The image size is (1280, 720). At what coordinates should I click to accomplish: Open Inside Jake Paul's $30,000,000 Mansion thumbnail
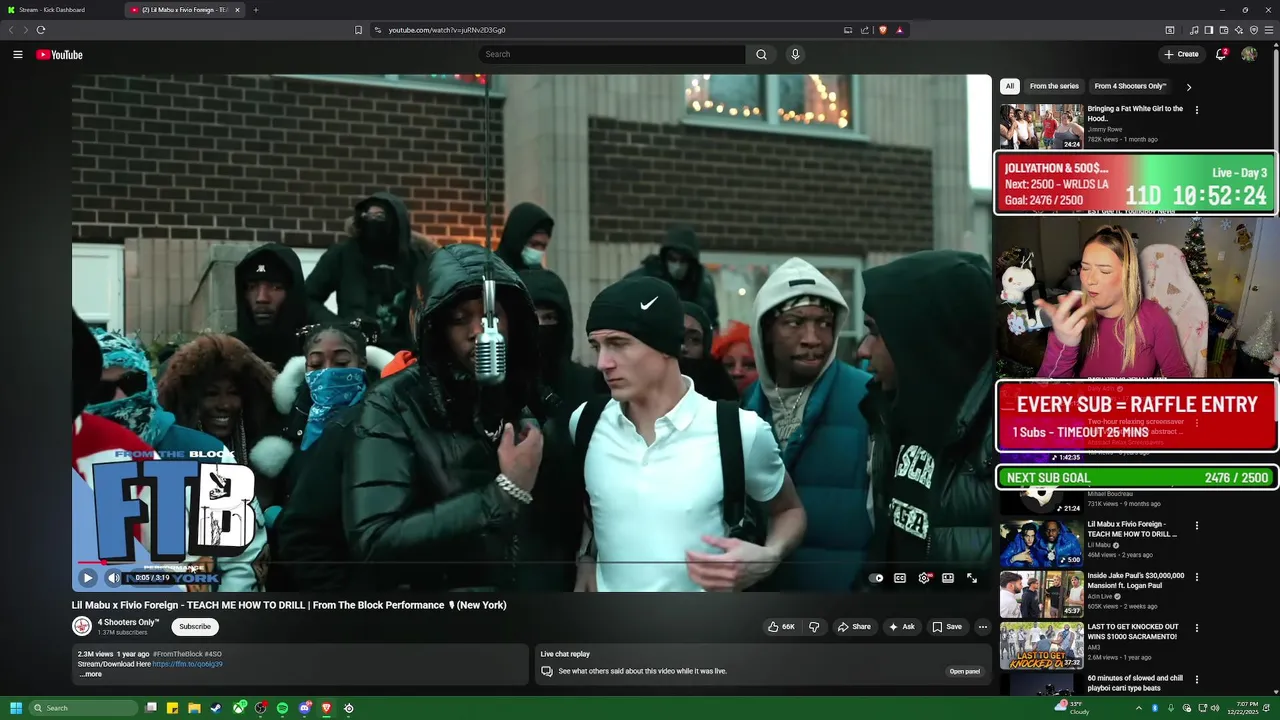point(1041,594)
